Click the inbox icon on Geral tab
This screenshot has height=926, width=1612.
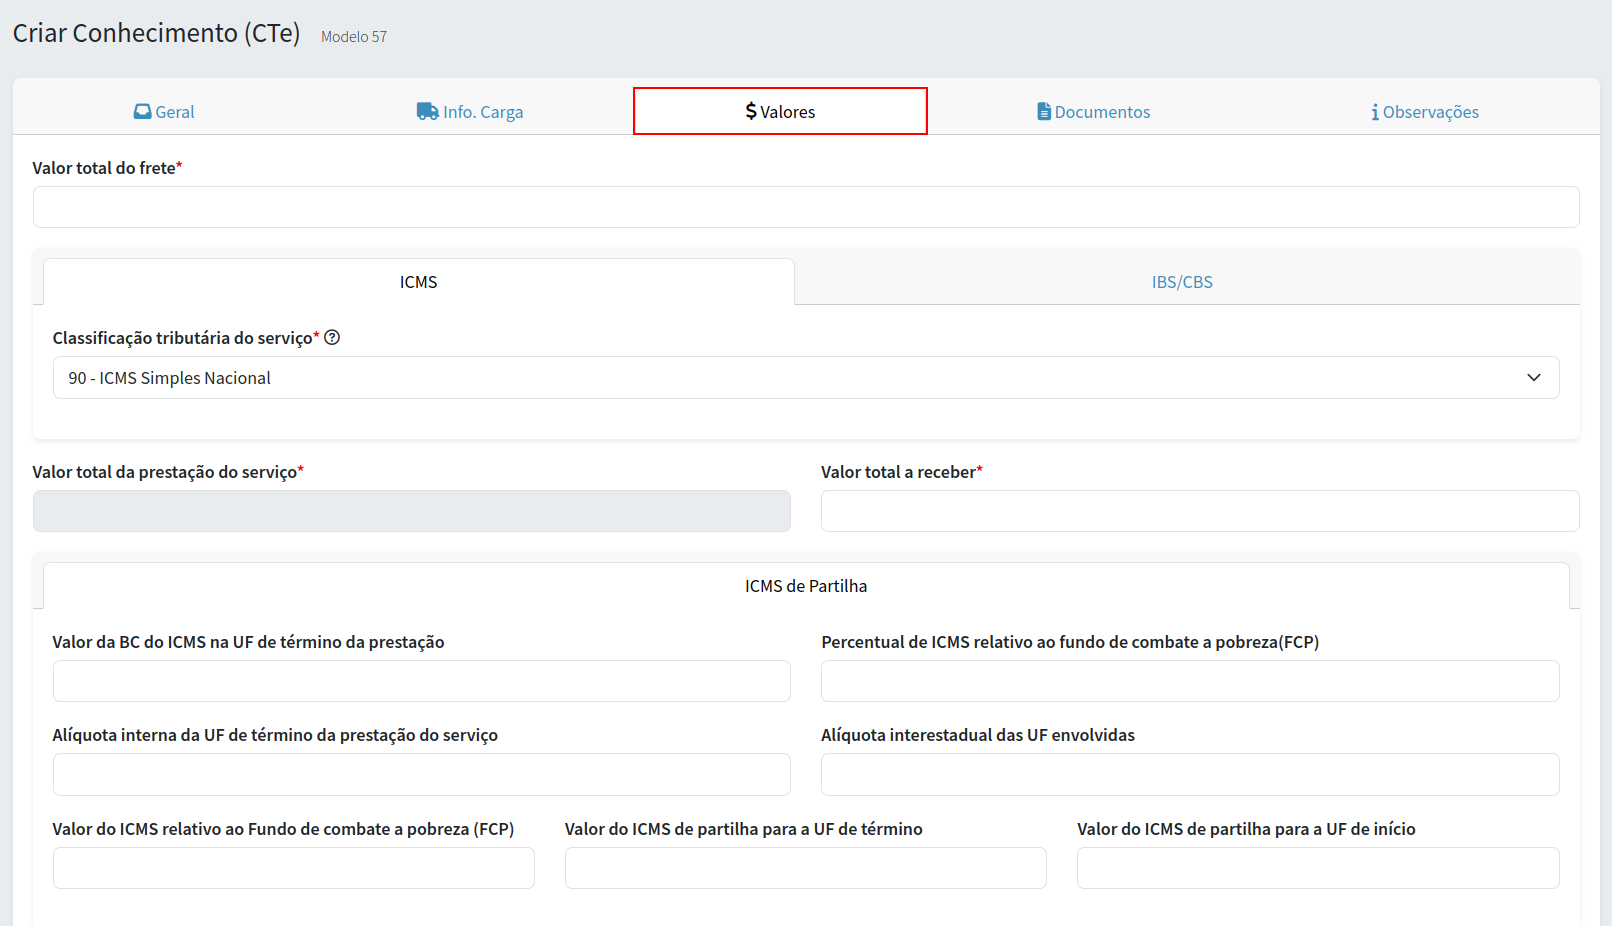pos(142,112)
